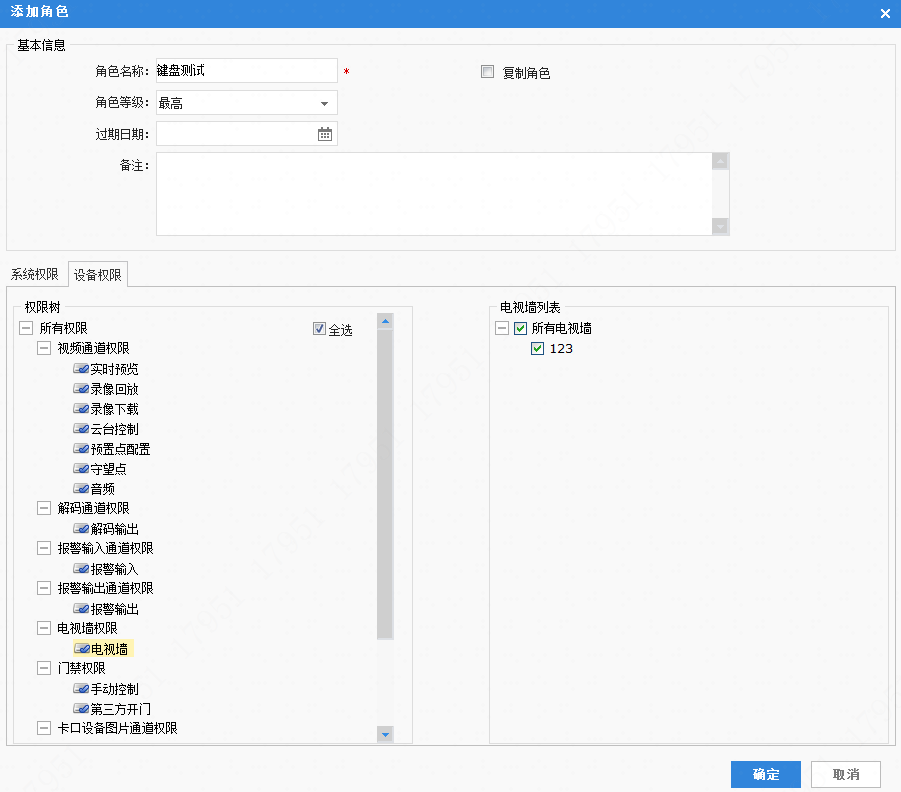Collapse the 视频通道权限 node
Image resolution: width=901 pixels, height=792 pixels.
[44, 348]
